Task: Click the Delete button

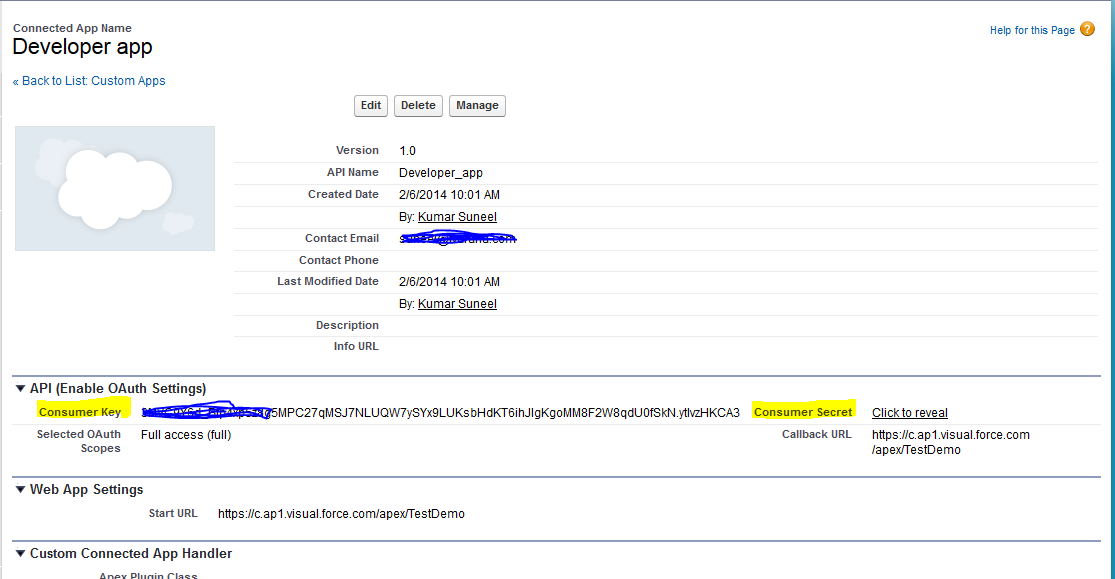Action: tap(417, 105)
